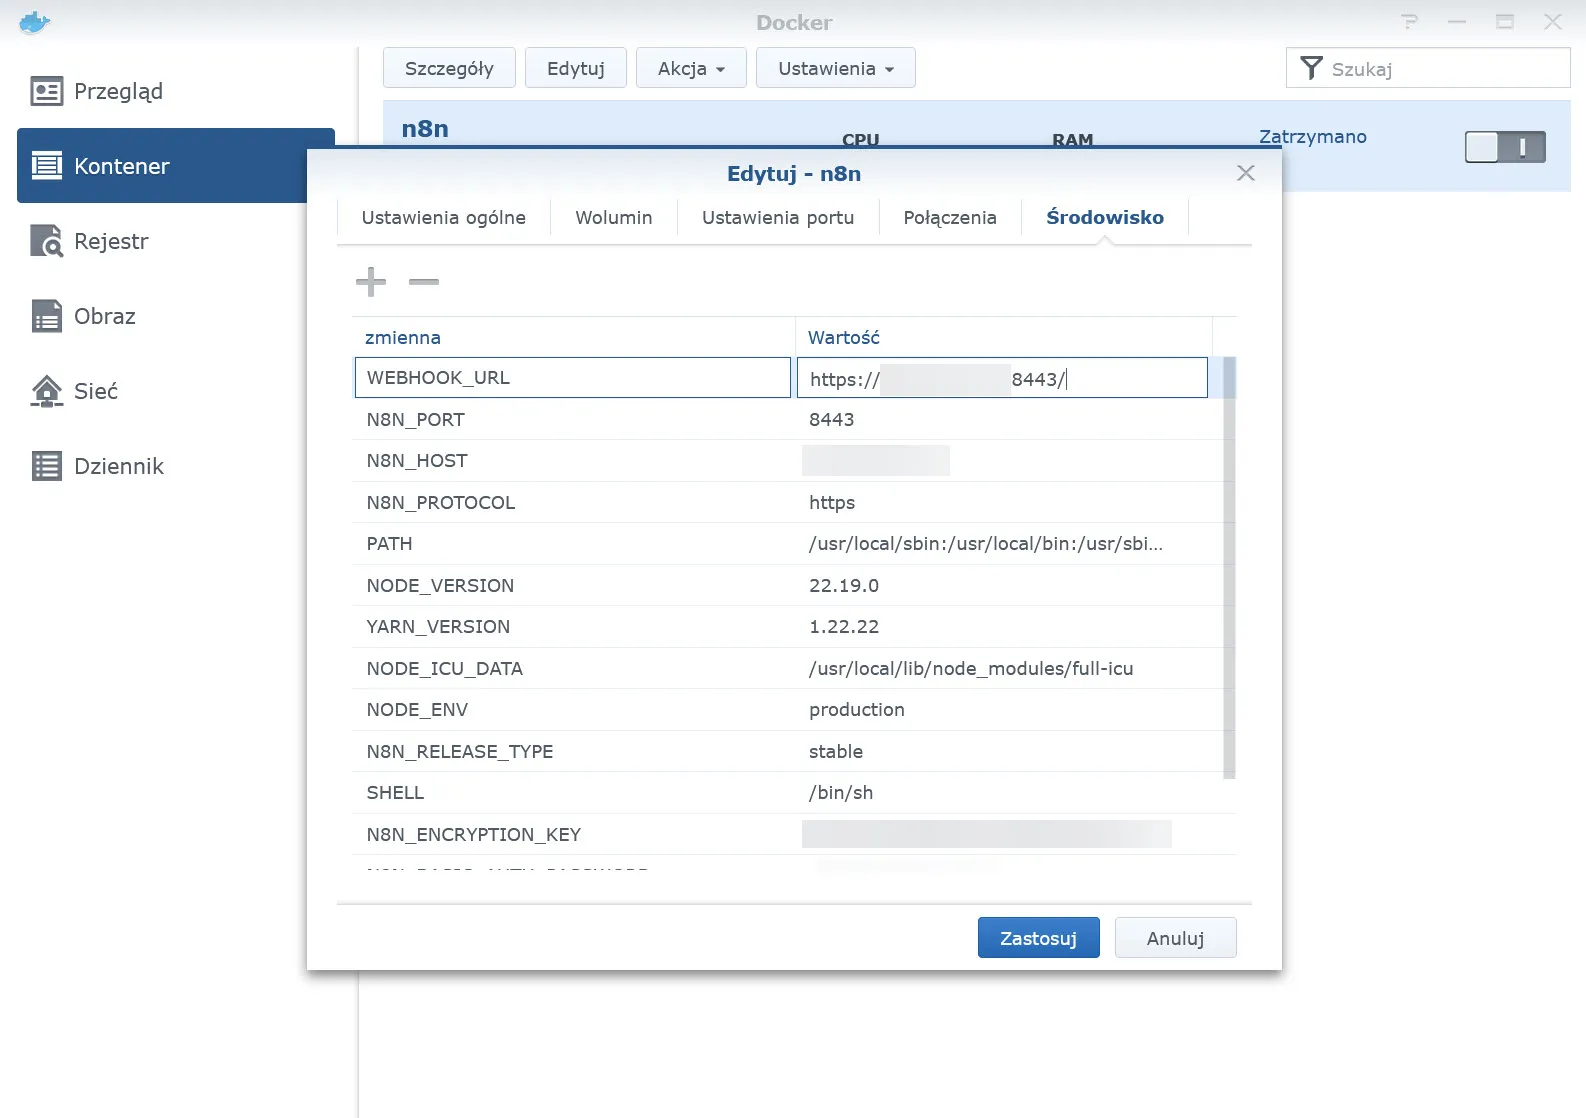Open the Ustawienia portu tab

tap(777, 218)
